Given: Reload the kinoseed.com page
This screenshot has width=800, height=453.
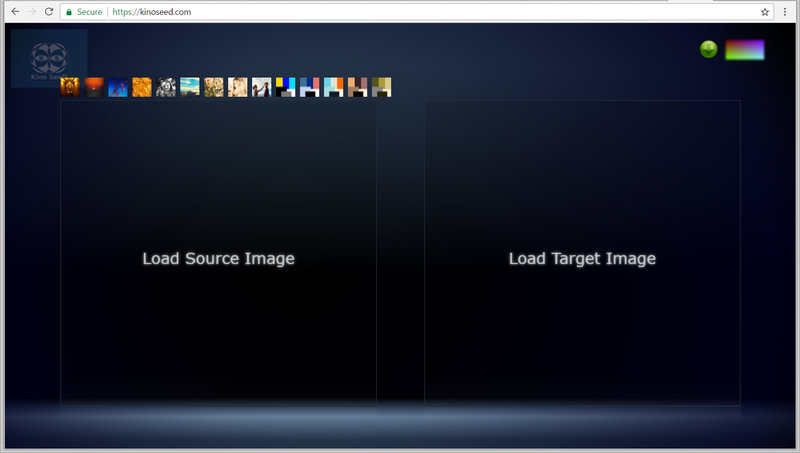Looking at the screenshot, I should [x=49, y=12].
